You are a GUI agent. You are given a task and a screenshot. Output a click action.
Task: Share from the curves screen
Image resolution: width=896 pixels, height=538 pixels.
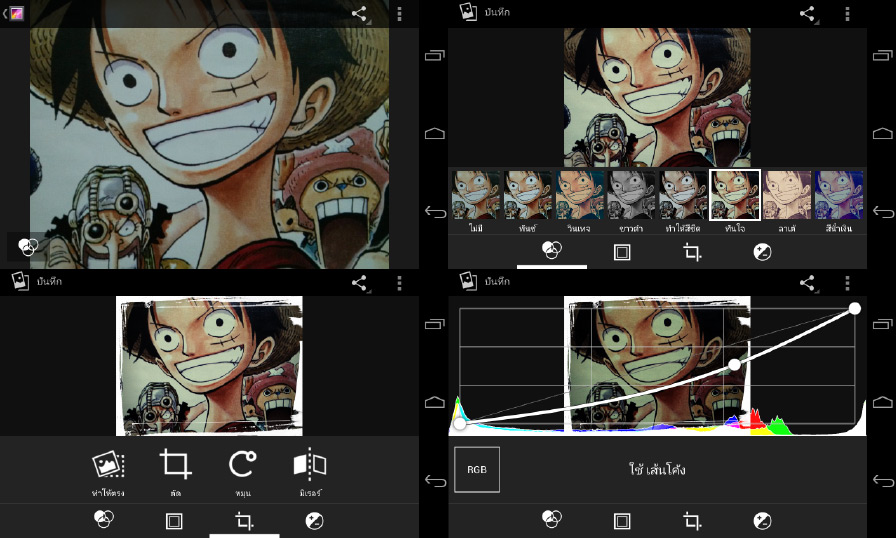click(807, 283)
